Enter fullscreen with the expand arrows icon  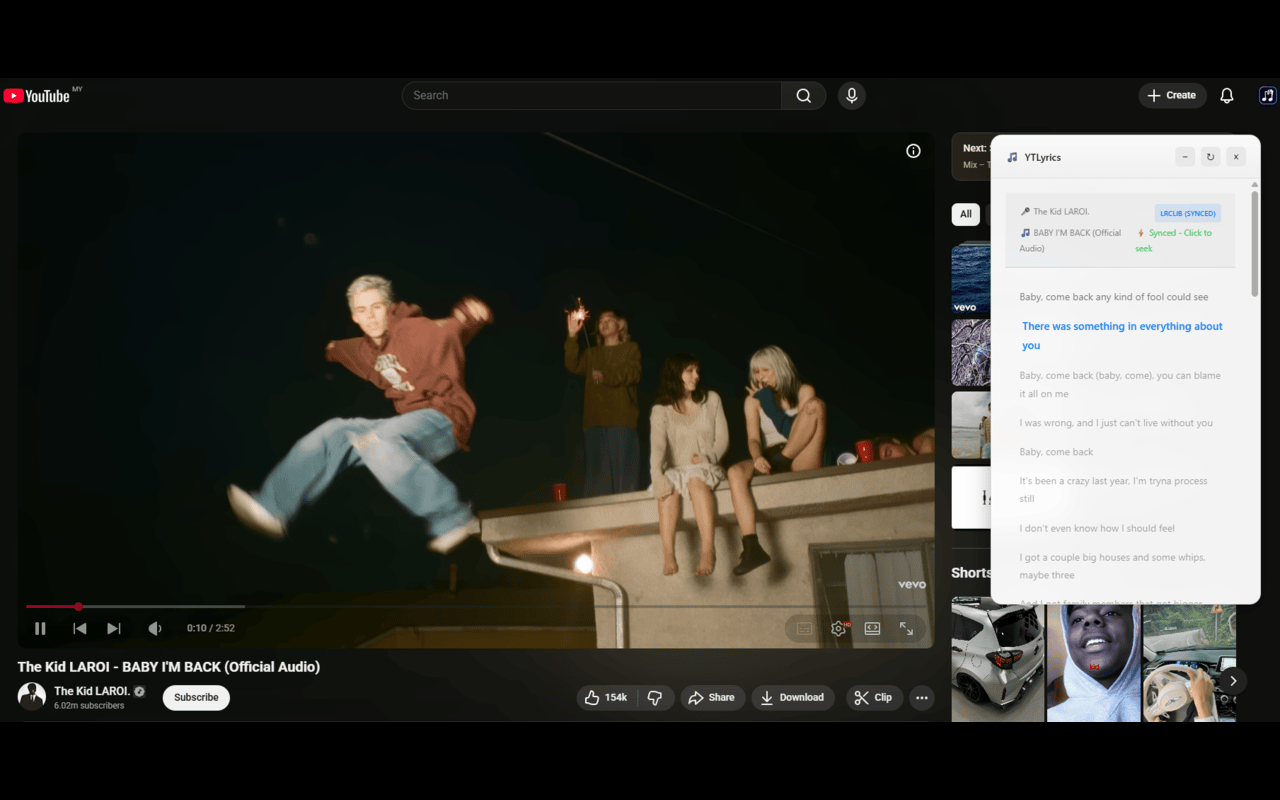[x=906, y=628]
